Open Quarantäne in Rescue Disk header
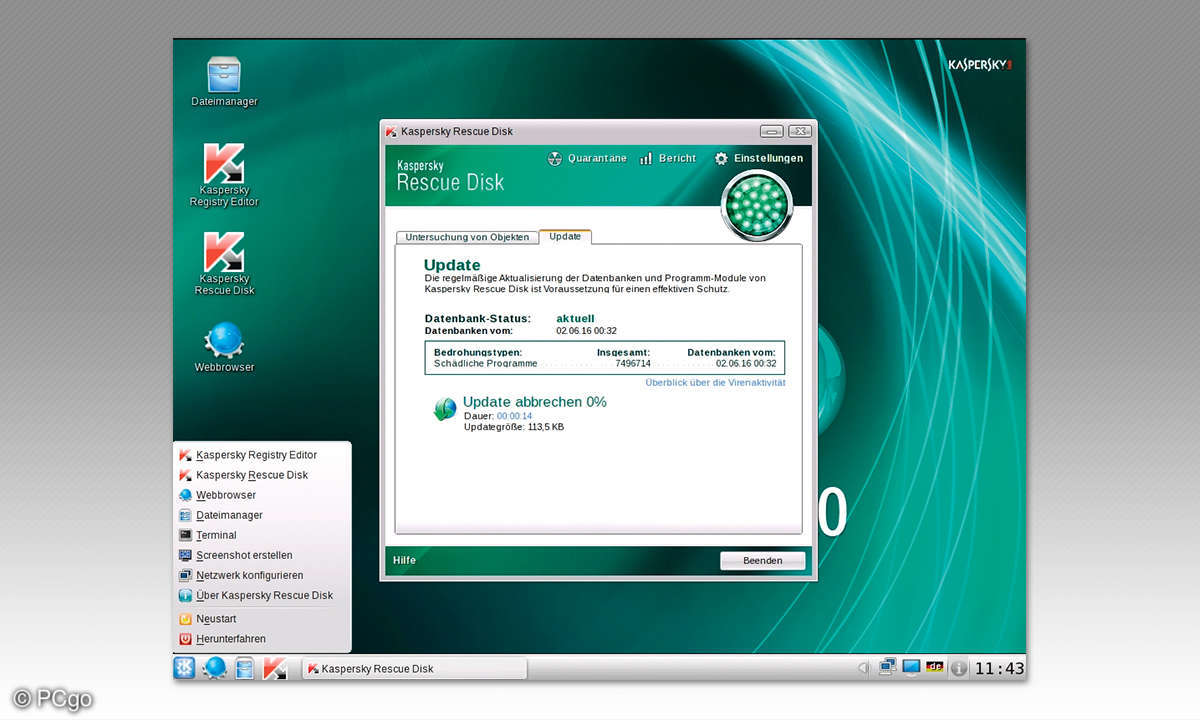Image resolution: width=1200 pixels, height=720 pixels. [587, 158]
